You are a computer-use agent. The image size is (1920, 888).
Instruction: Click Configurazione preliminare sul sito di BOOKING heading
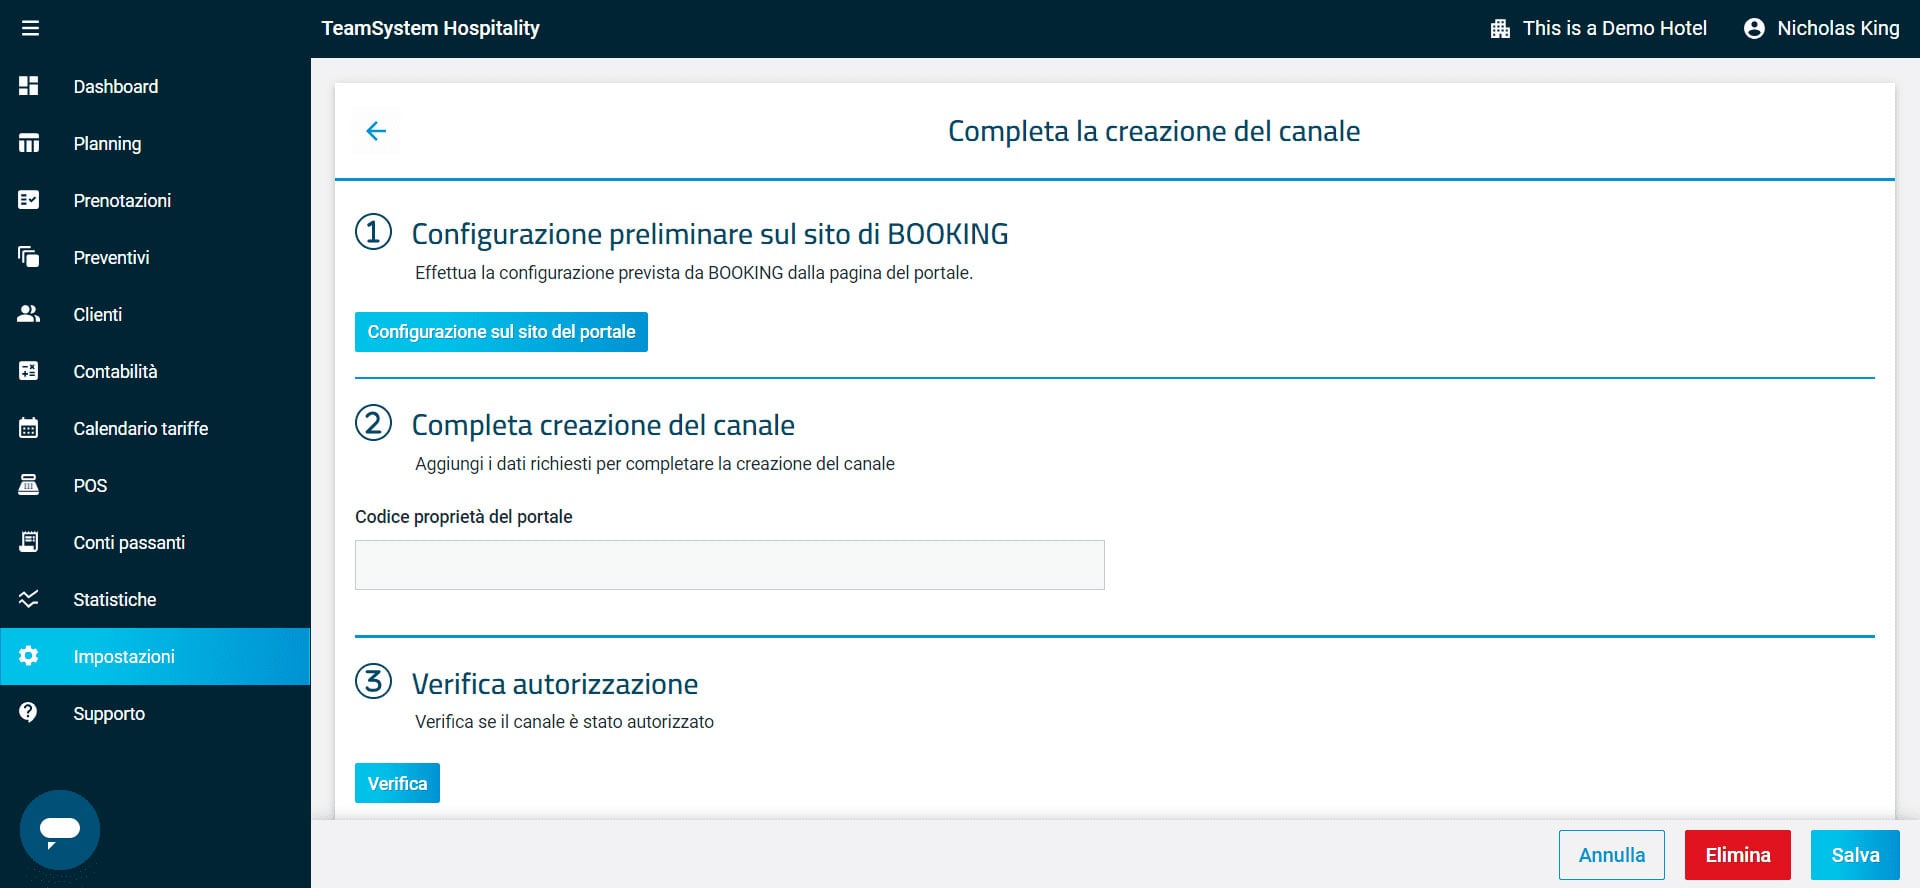(710, 234)
